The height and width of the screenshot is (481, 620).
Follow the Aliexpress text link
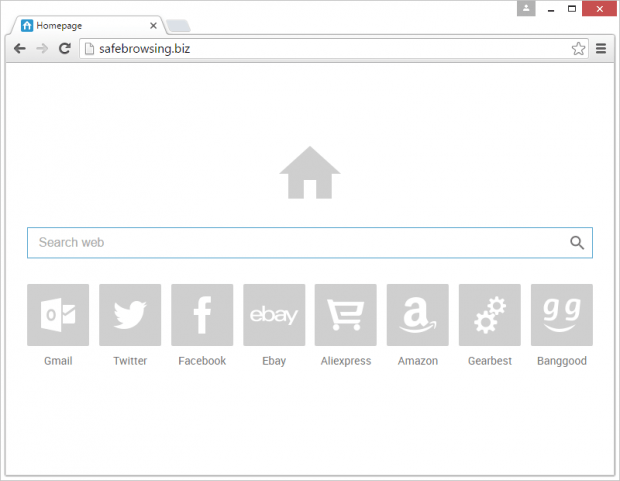pos(346,361)
